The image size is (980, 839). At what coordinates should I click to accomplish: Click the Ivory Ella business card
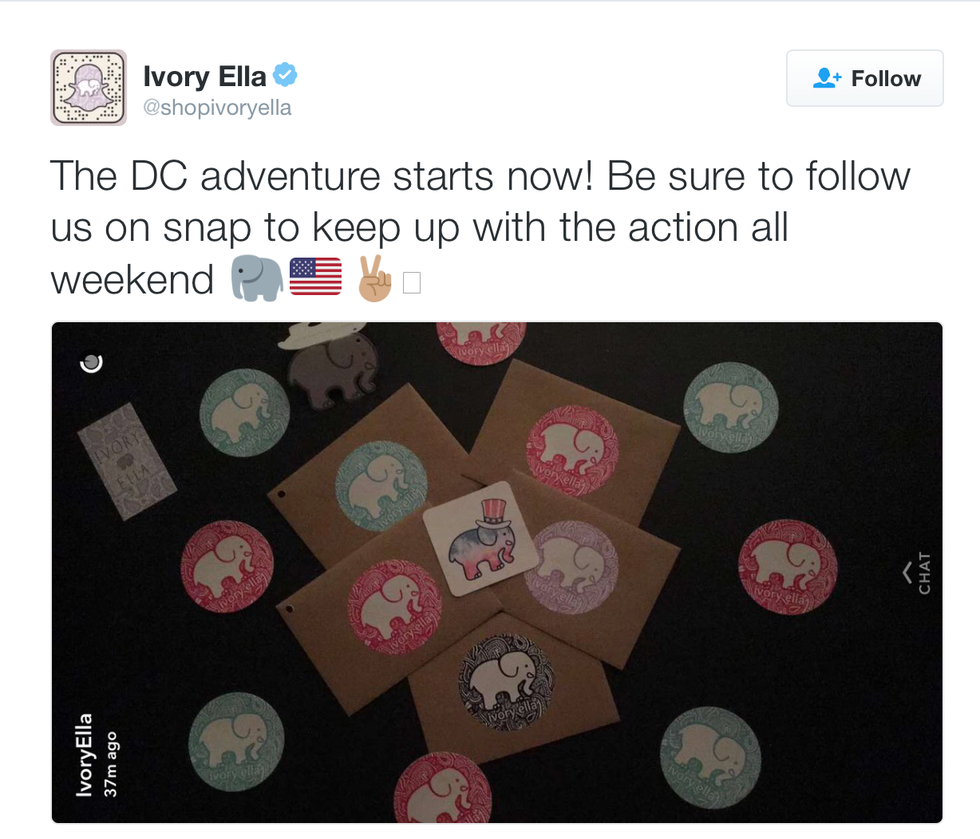127,460
